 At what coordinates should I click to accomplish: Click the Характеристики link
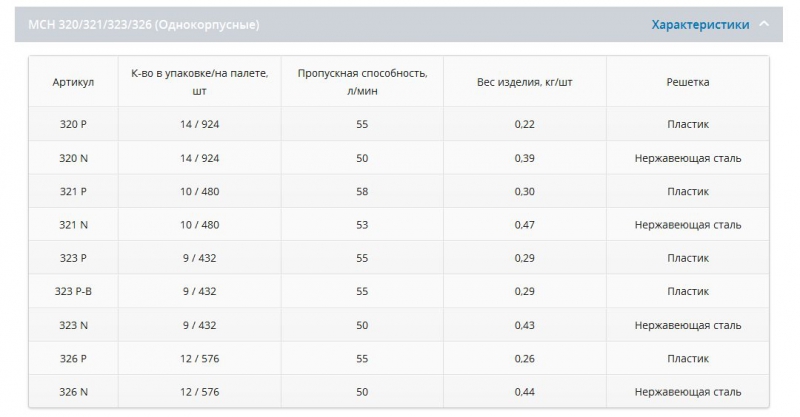tap(700, 25)
